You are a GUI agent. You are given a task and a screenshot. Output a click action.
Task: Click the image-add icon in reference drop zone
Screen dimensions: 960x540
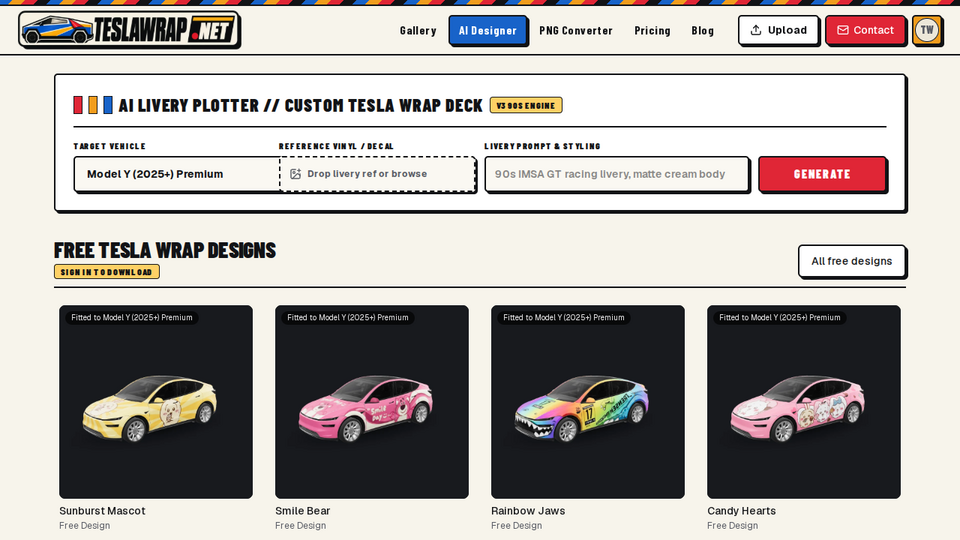pyautogui.click(x=296, y=174)
